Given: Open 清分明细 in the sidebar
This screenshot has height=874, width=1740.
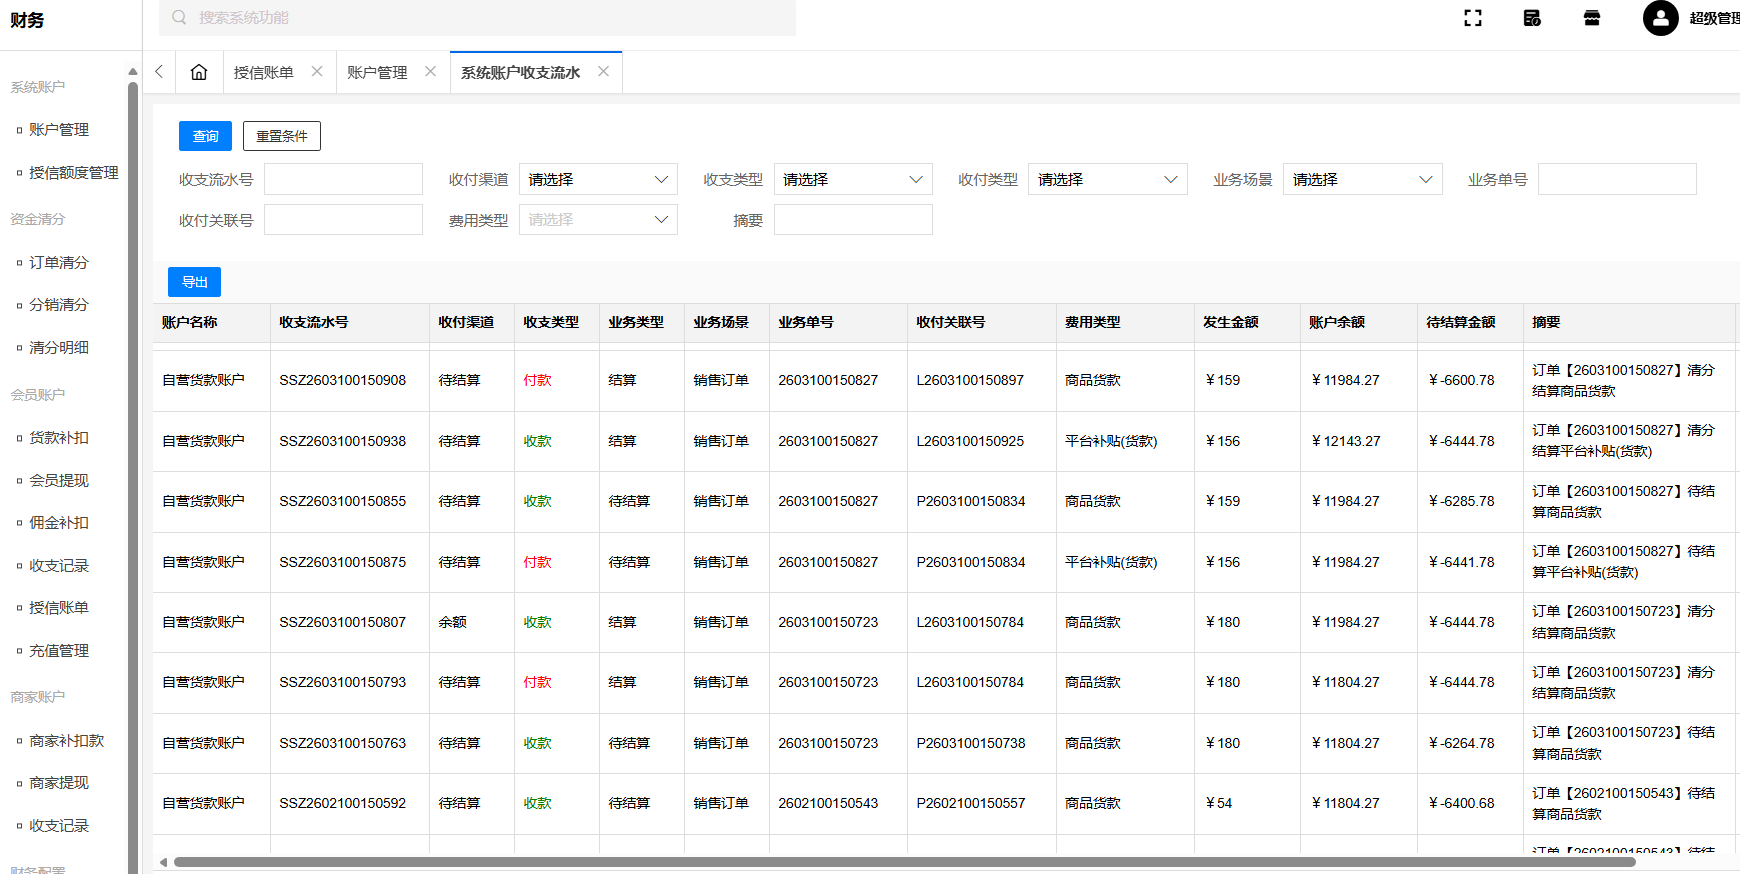Looking at the screenshot, I should coord(59,348).
